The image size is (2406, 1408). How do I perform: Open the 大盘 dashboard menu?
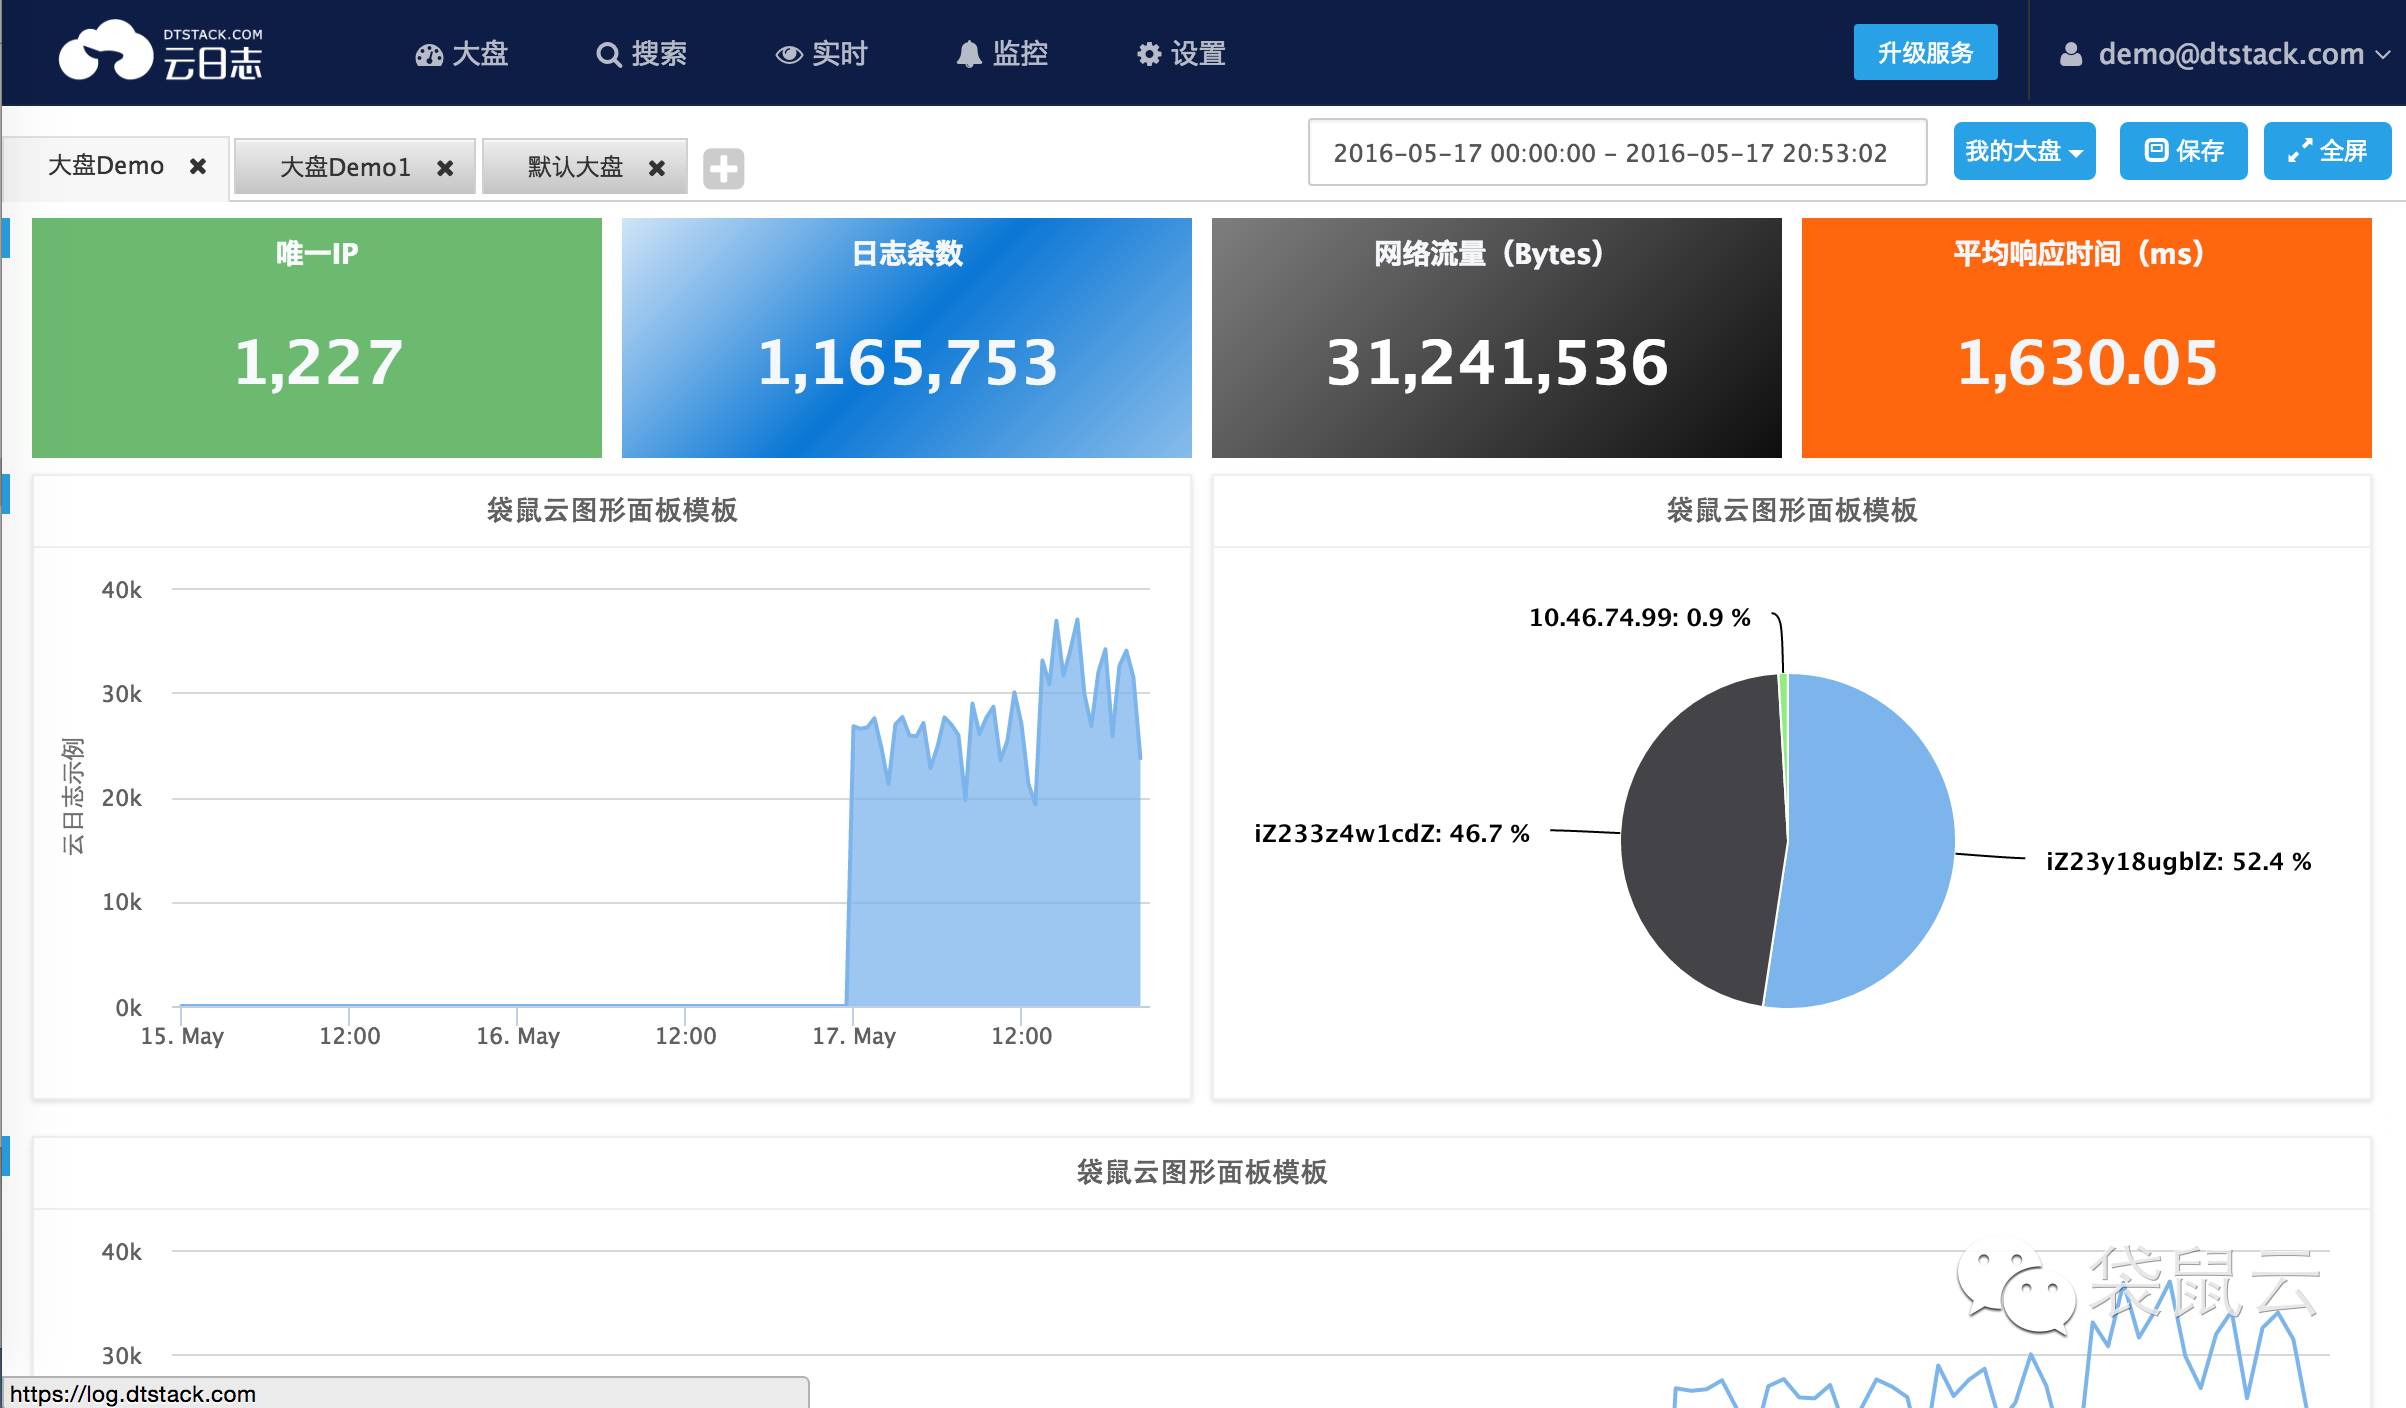pyautogui.click(x=462, y=54)
